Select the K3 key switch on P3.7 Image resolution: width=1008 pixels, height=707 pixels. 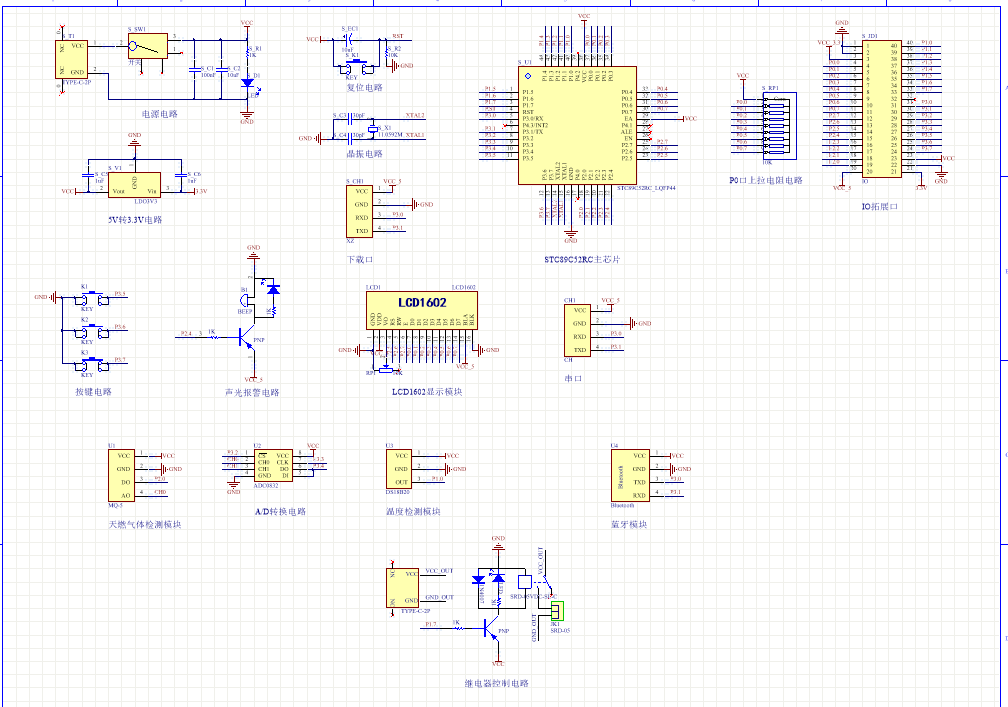[93, 364]
